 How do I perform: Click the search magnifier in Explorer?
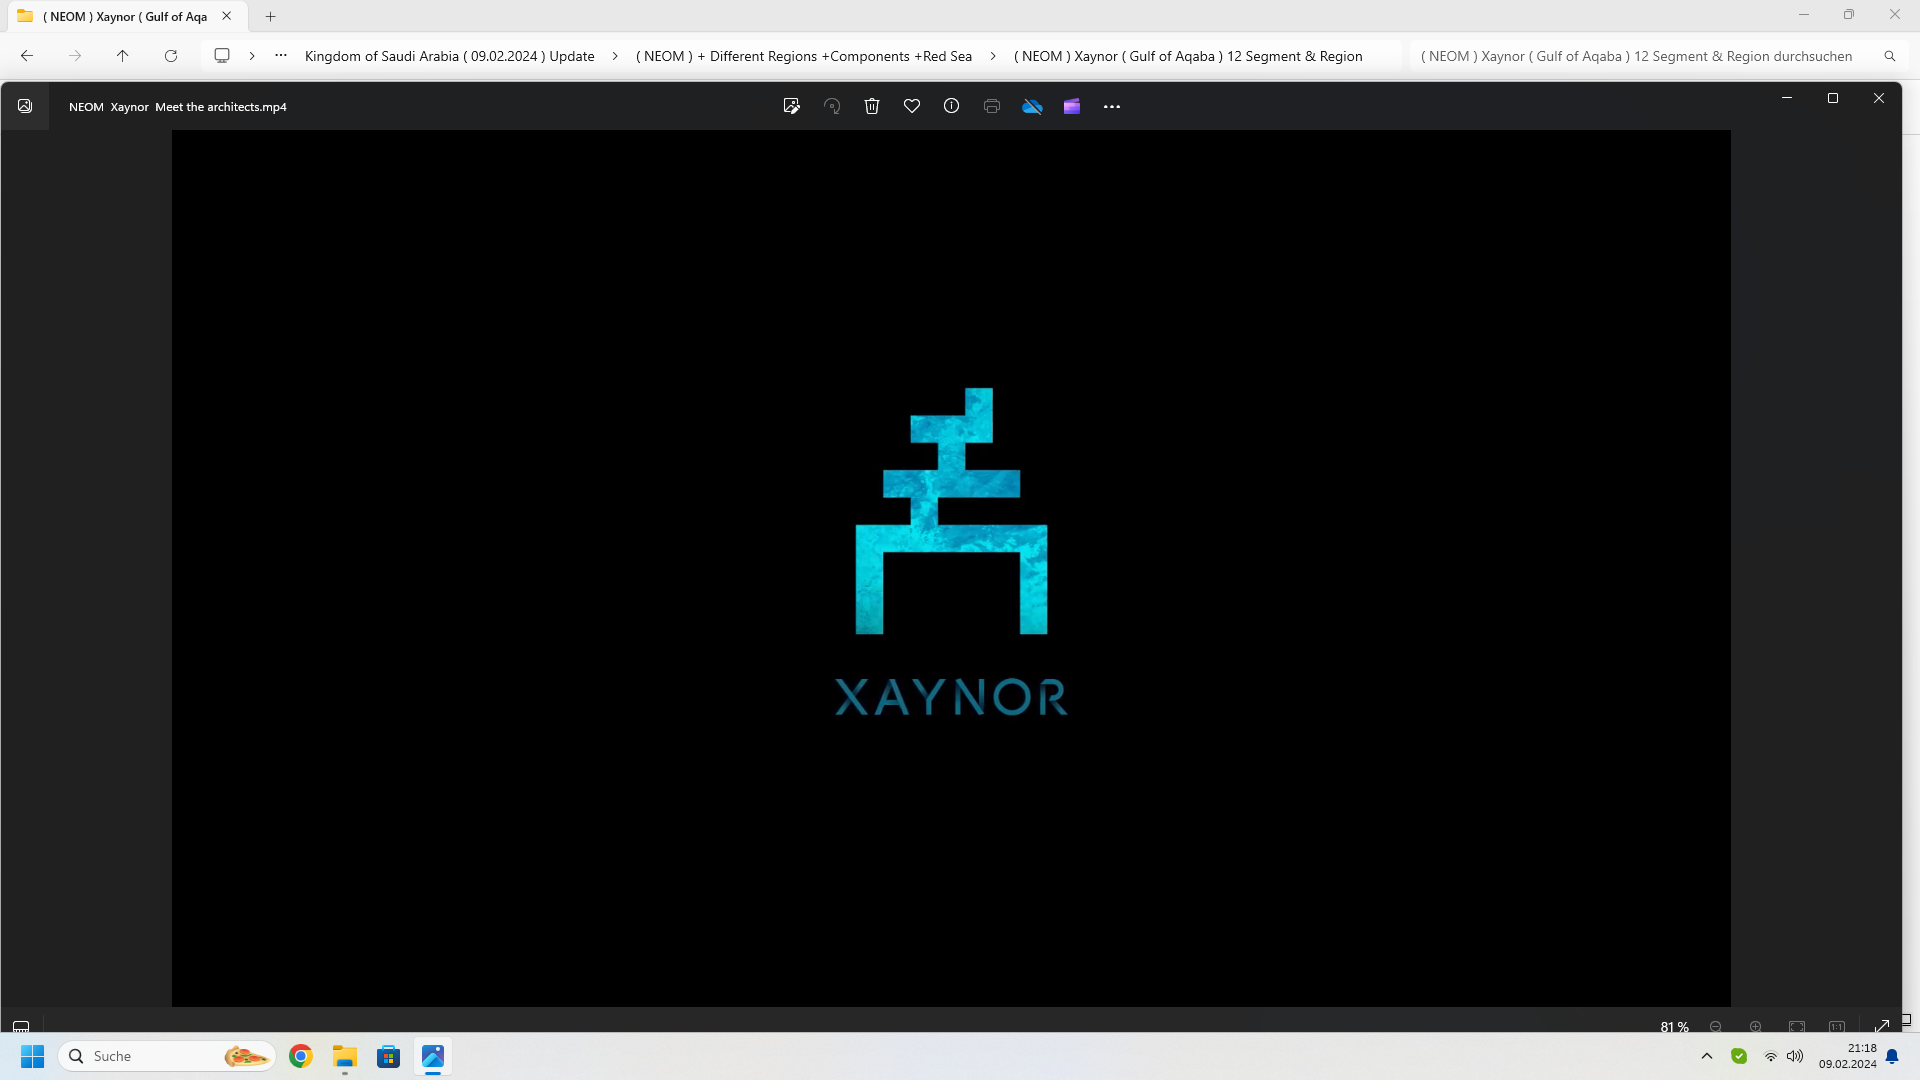[x=1890, y=56]
